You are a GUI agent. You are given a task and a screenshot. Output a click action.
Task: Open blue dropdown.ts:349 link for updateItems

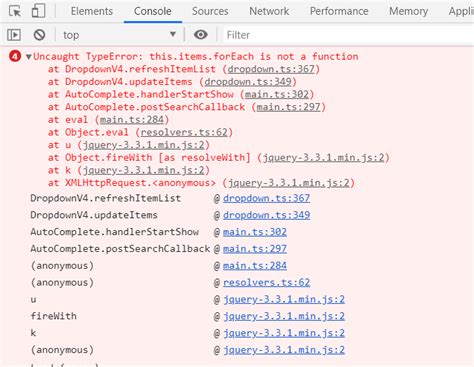(266, 215)
